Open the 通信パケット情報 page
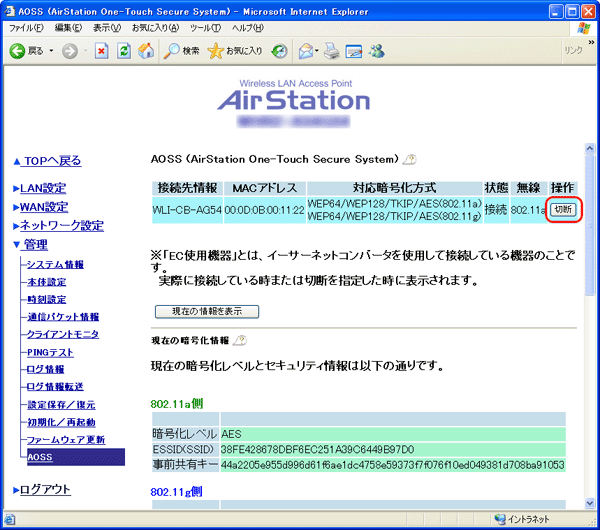The width and height of the screenshot is (600, 530). [x=63, y=317]
